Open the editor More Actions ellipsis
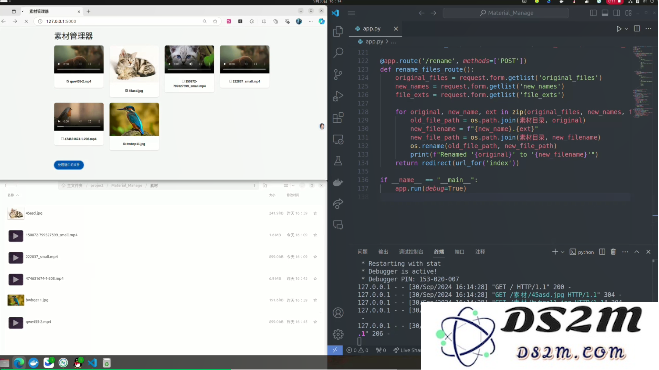The height and width of the screenshot is (370, 659). 648,29
